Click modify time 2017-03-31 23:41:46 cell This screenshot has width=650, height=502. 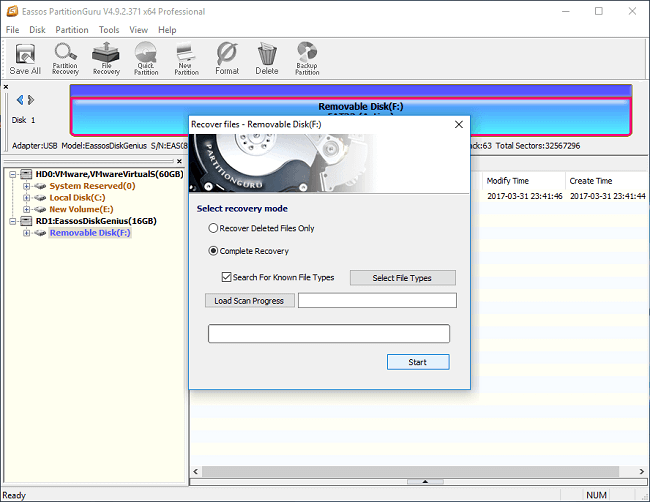tap(524, 196)
